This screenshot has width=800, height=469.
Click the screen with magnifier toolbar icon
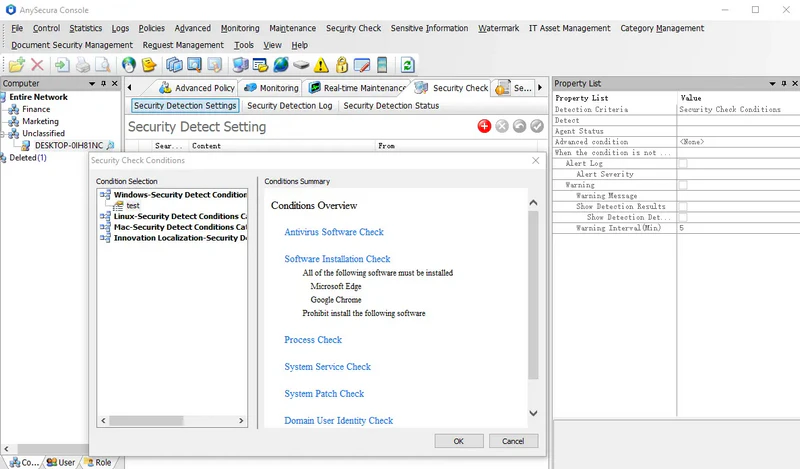click(x=194, y=65)
